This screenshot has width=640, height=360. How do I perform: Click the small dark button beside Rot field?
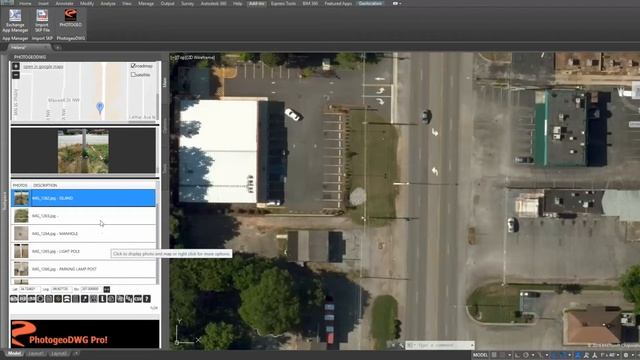click(x=107, y=289)
